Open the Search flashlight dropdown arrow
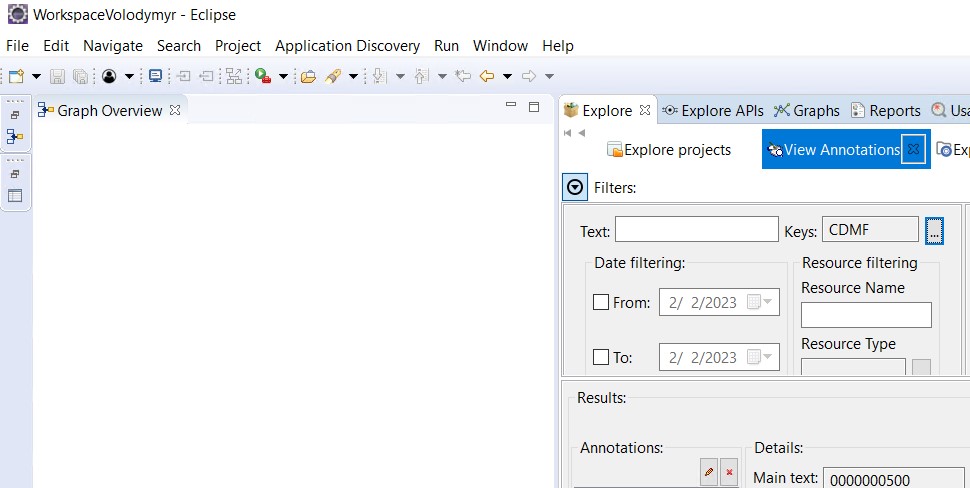The height and width of the screenshot is (488, 970). 353,77
